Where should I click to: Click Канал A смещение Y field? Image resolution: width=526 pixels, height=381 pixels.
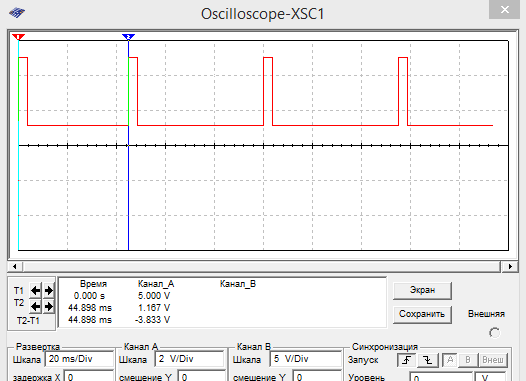(201, 376)
